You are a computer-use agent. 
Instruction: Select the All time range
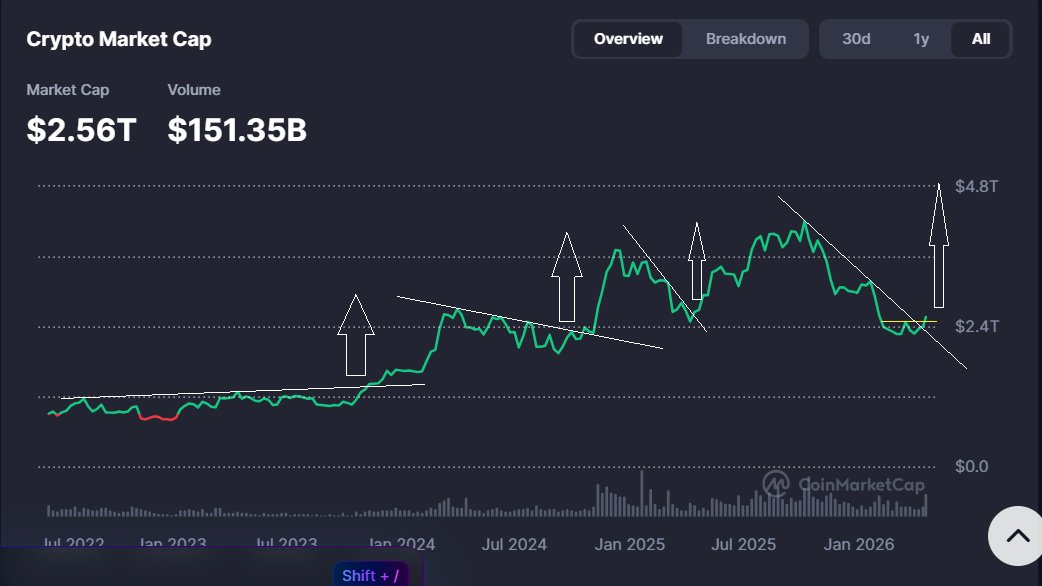pos(981,39)
